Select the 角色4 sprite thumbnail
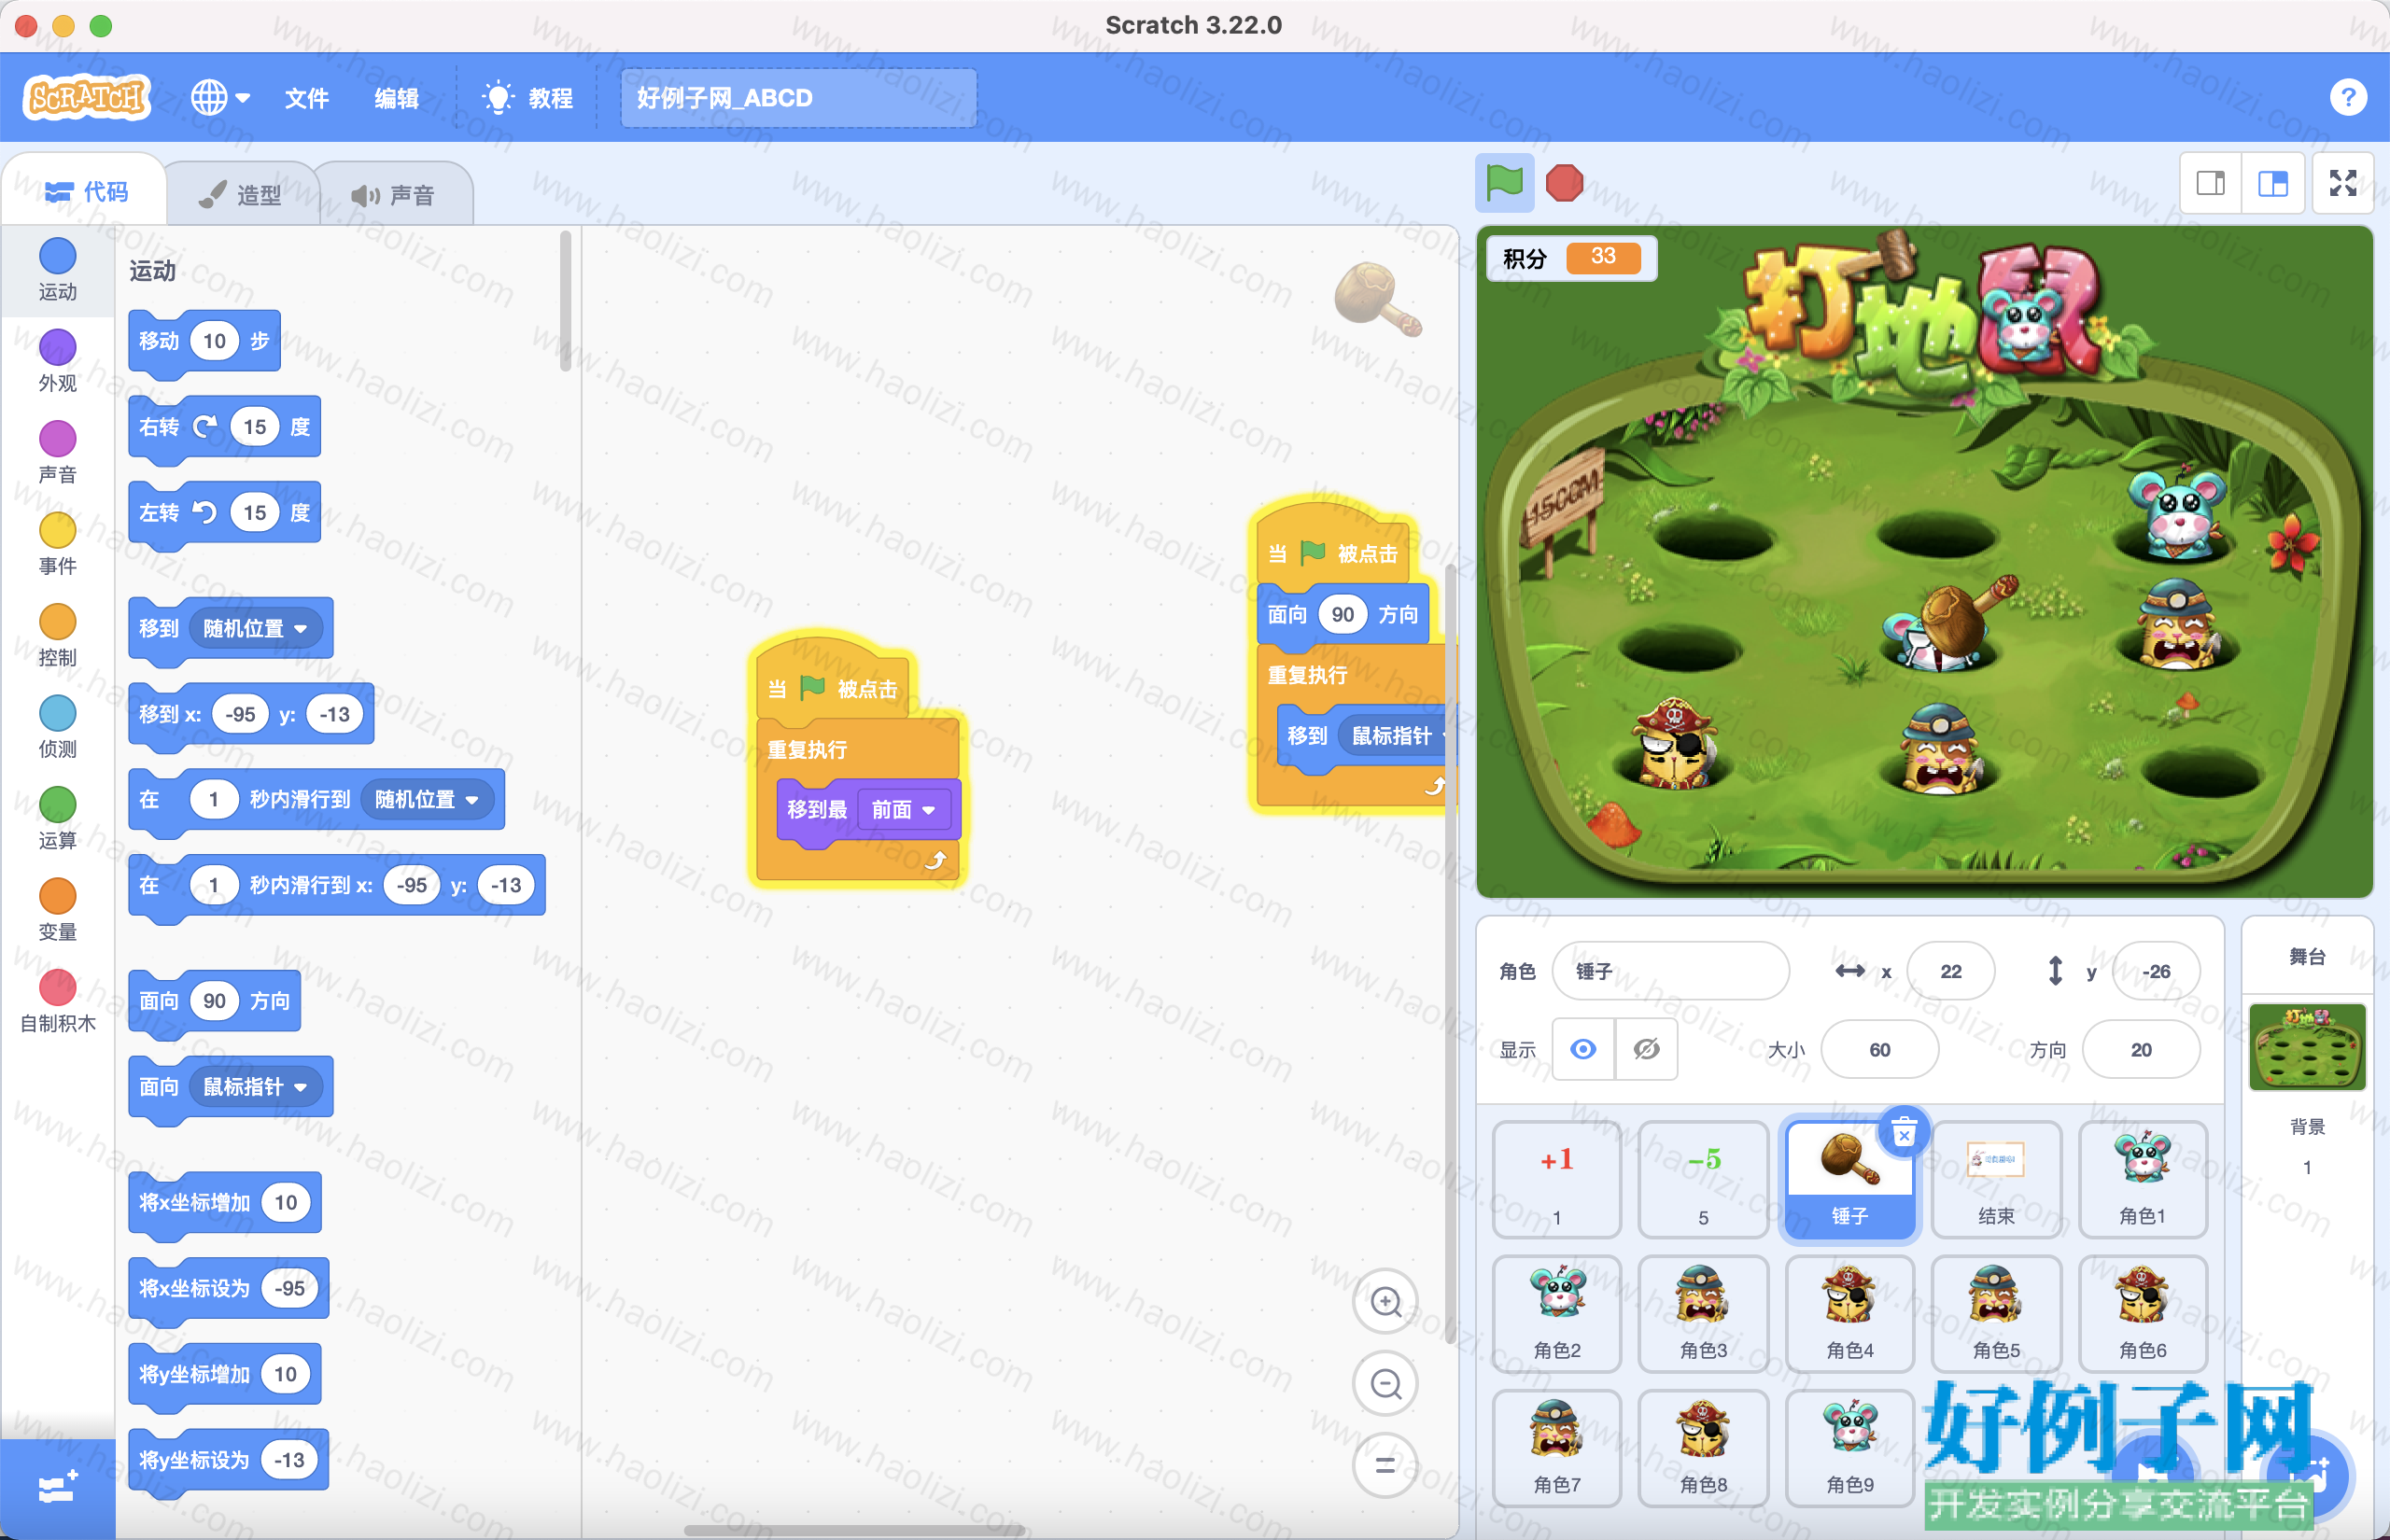Screen dimensions: 2390x1540 pyautogui.click(x=1849, y=1314)
